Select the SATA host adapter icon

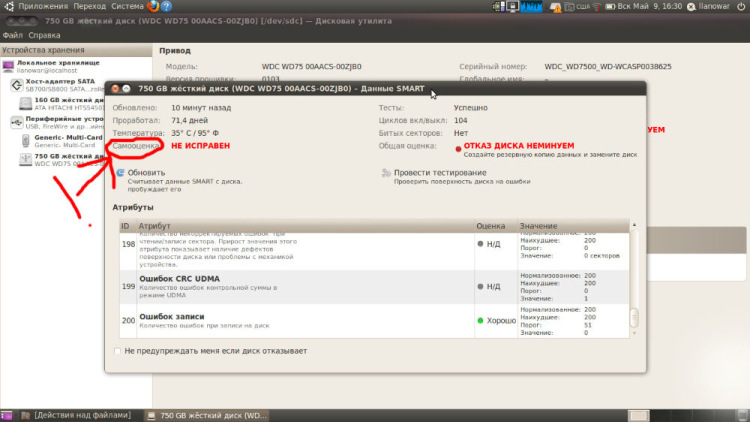coord(17,85)
